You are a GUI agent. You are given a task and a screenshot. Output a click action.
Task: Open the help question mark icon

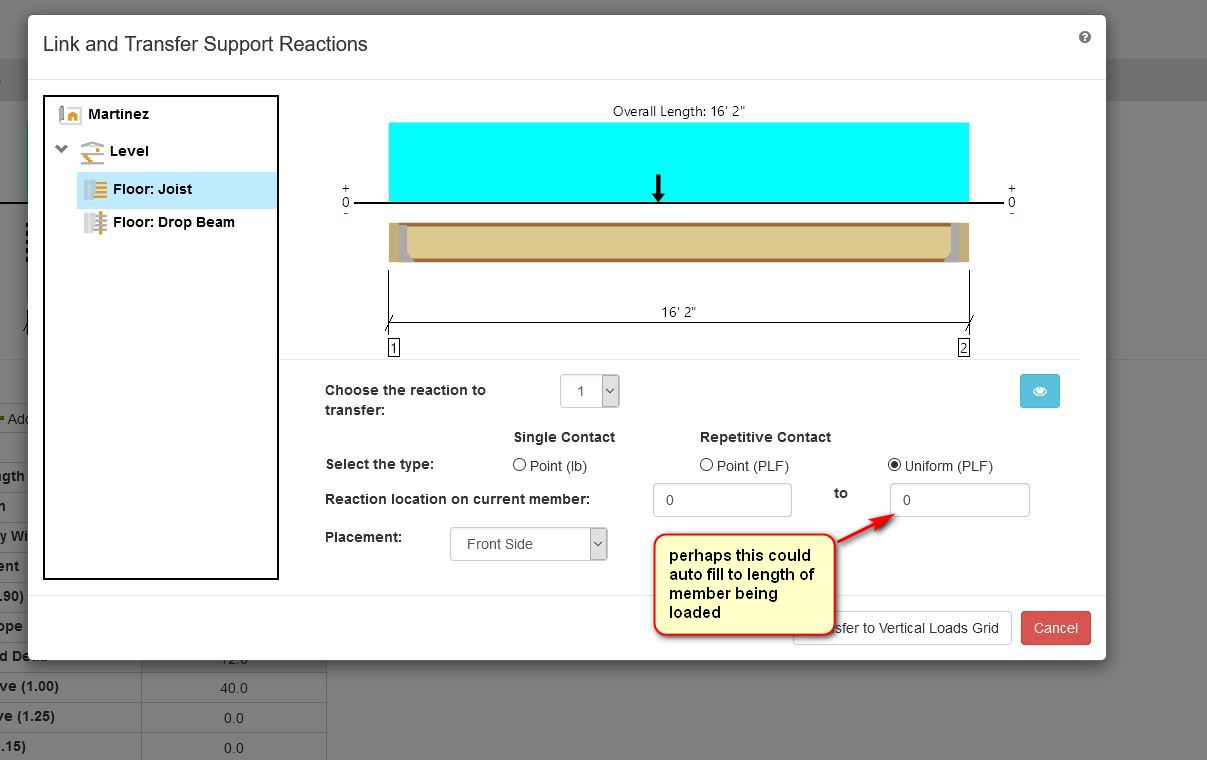(x=1085, y=37)
